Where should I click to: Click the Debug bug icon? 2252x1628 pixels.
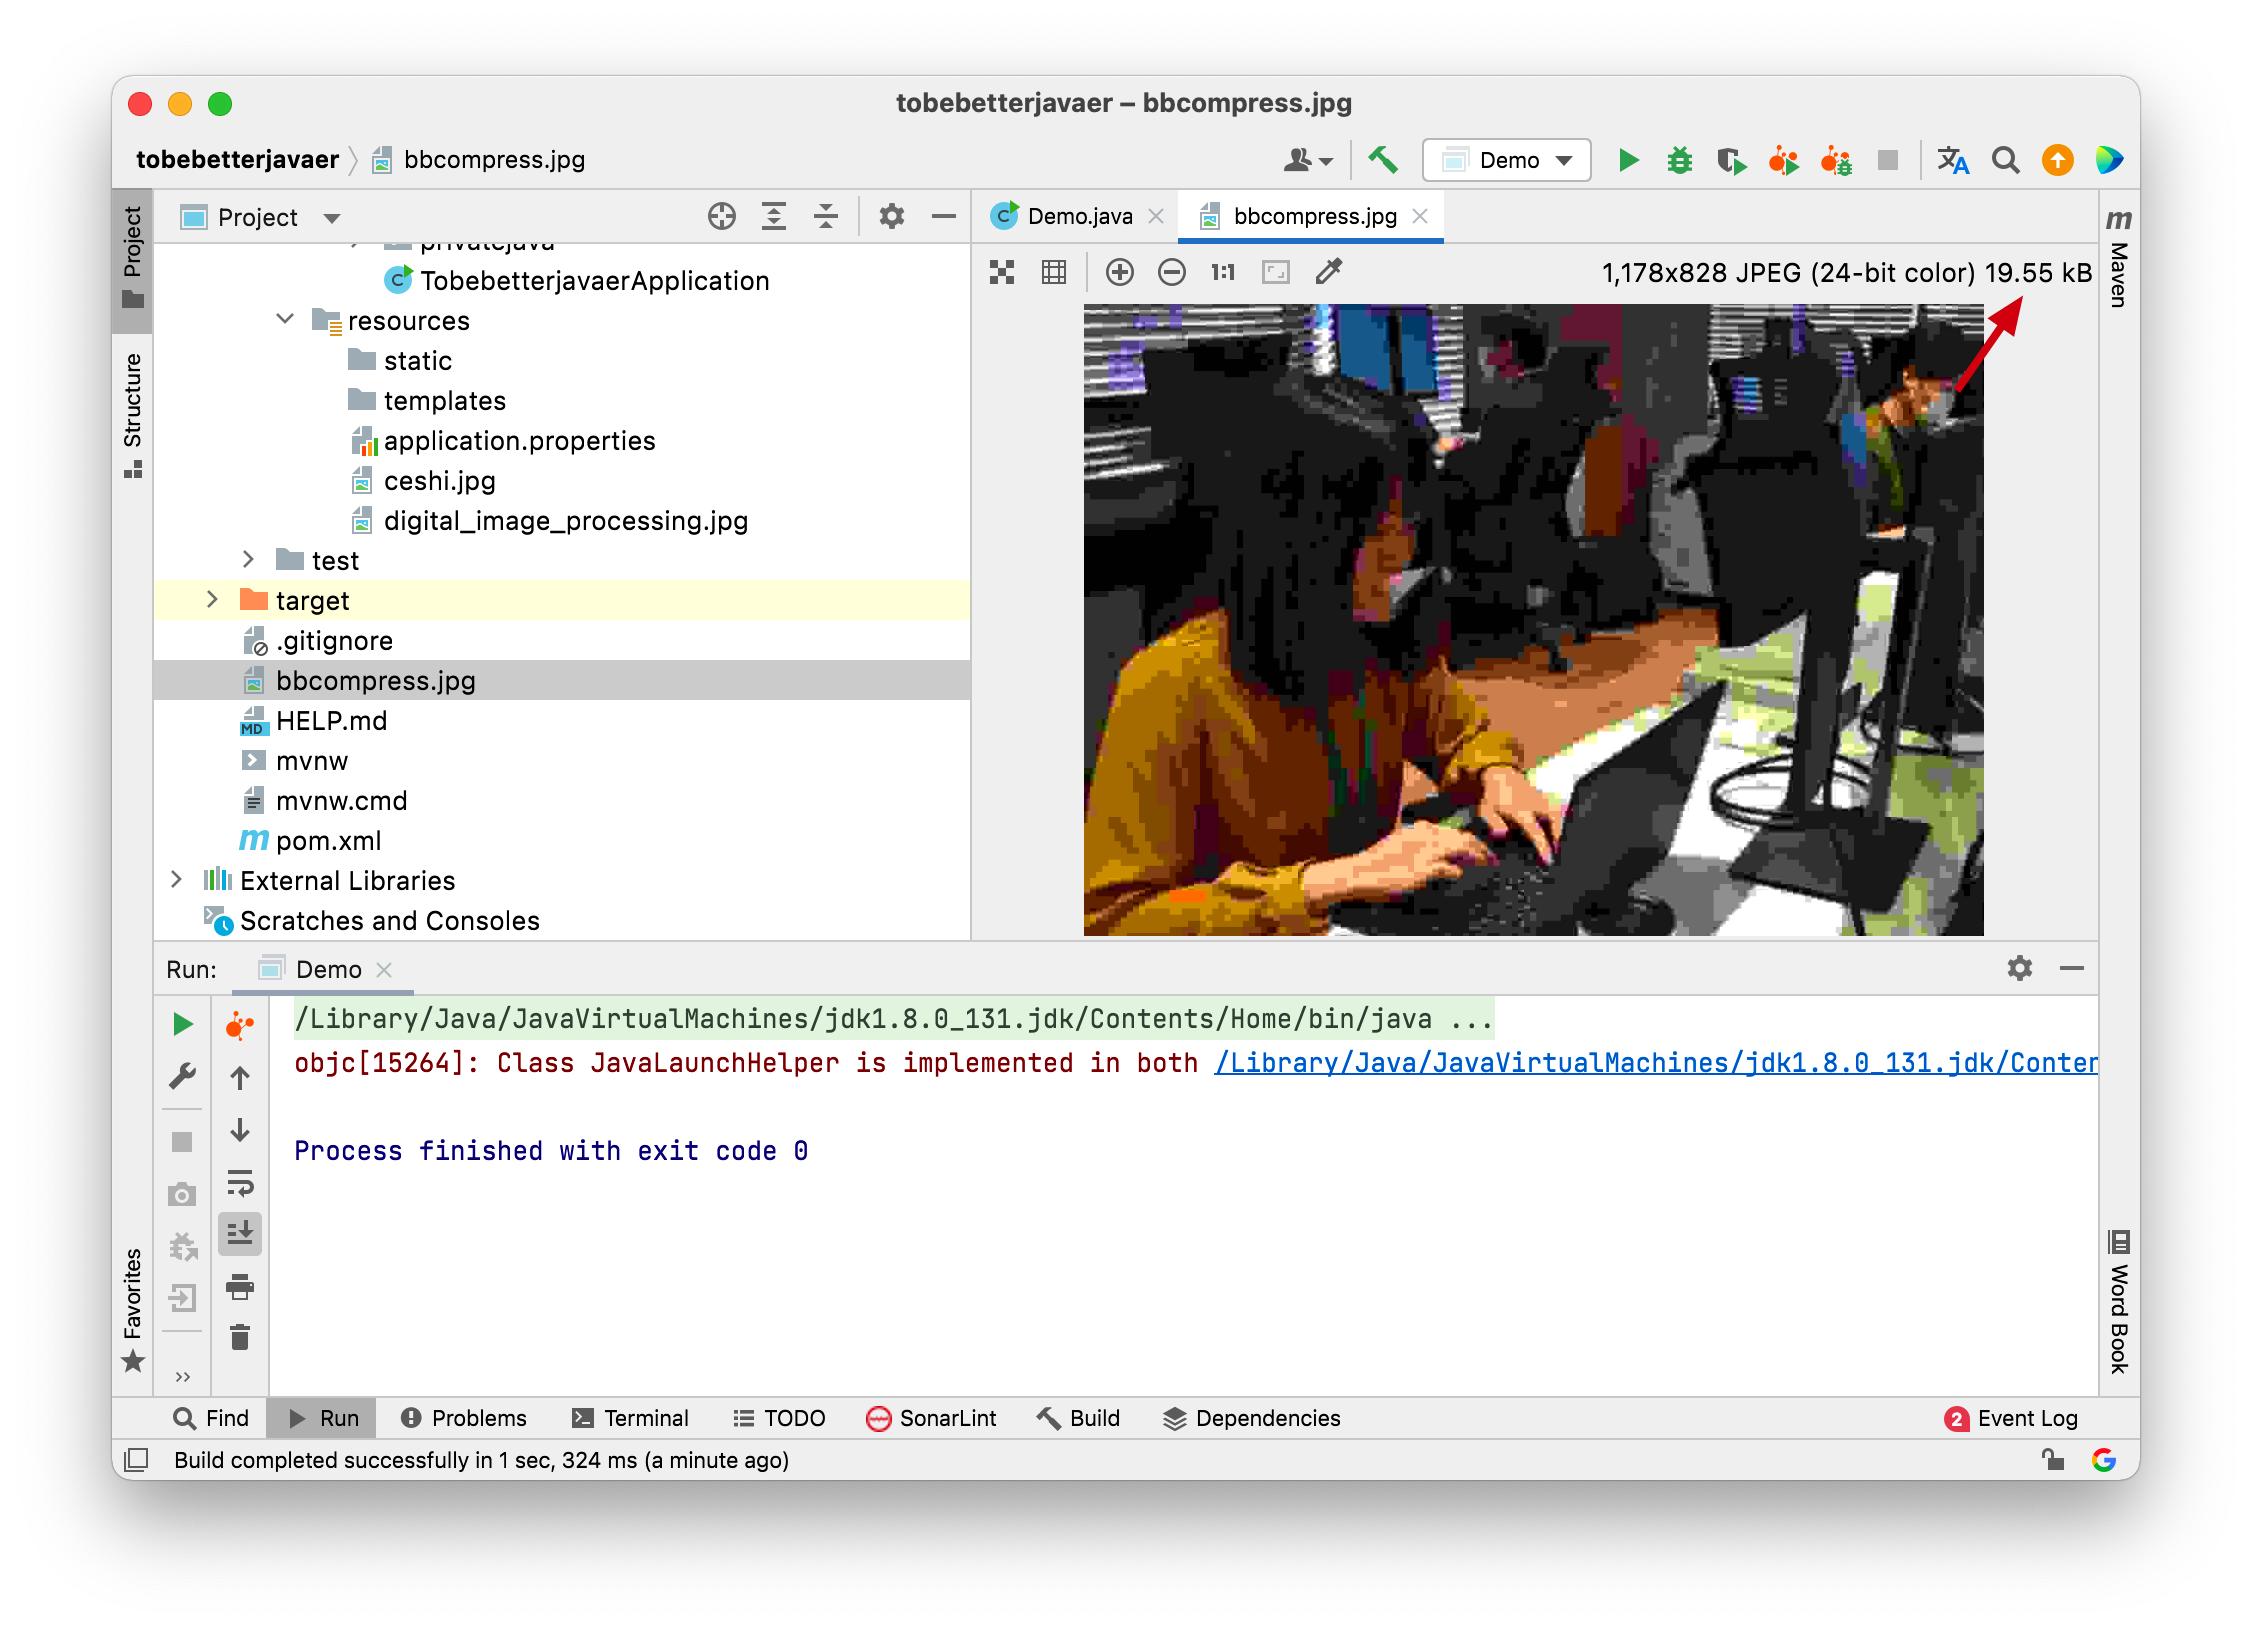[1679, 160]
